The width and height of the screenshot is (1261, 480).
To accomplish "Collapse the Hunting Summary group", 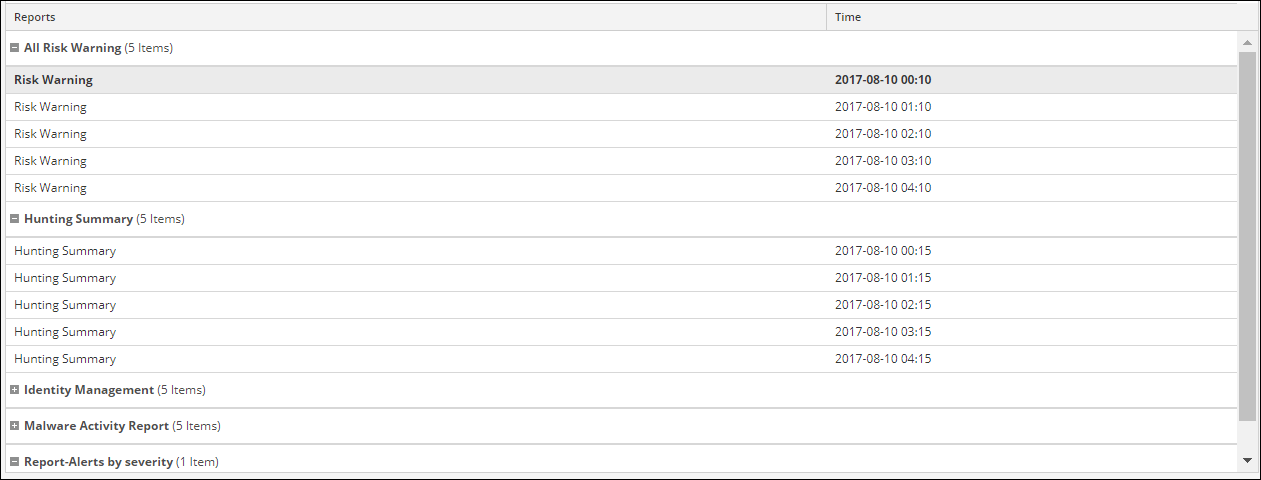I will point(15,219).
